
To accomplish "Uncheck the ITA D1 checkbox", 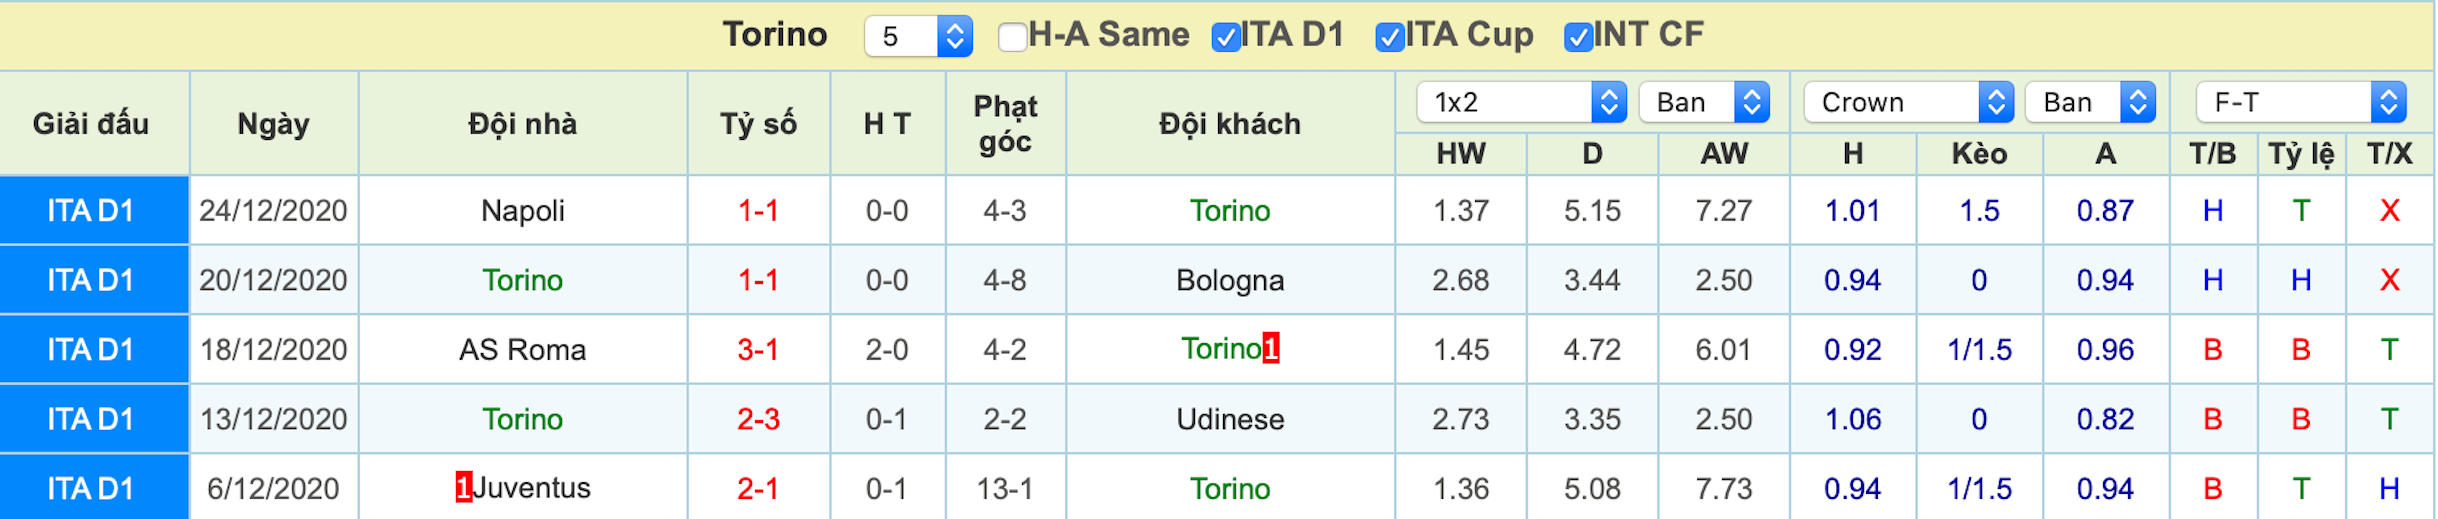I will pos(1225,37).
